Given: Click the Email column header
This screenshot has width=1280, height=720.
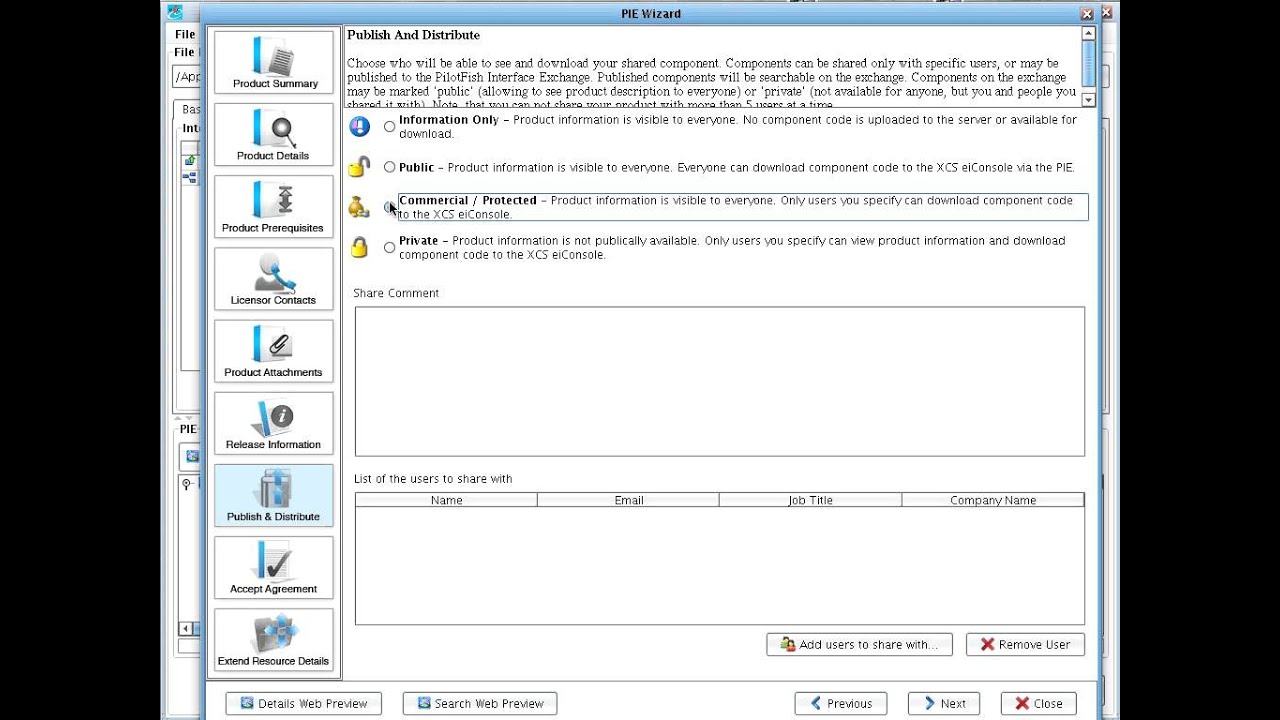Looking at the screenshot, I should click(628, 500).
